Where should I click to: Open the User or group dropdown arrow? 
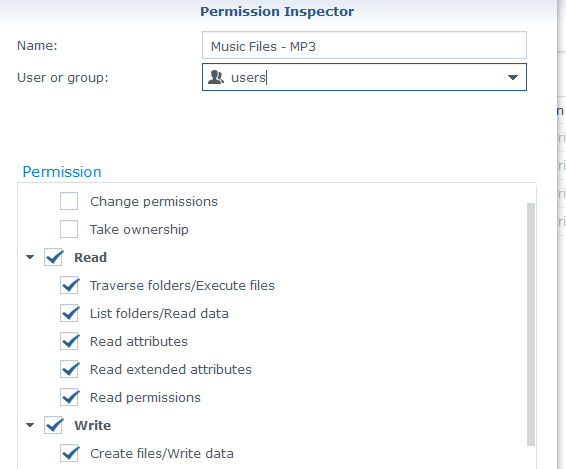513,77
